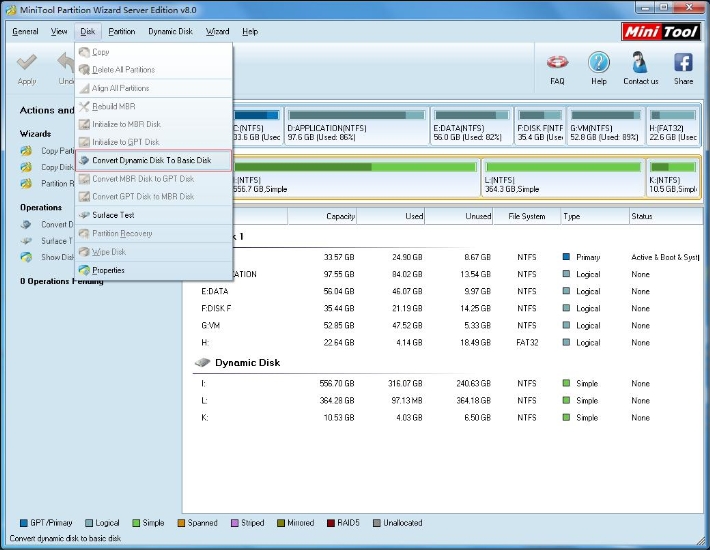Click the Properties icon in the Disk menu
This screenshot has height=550, width=710.
pos(84,270)
